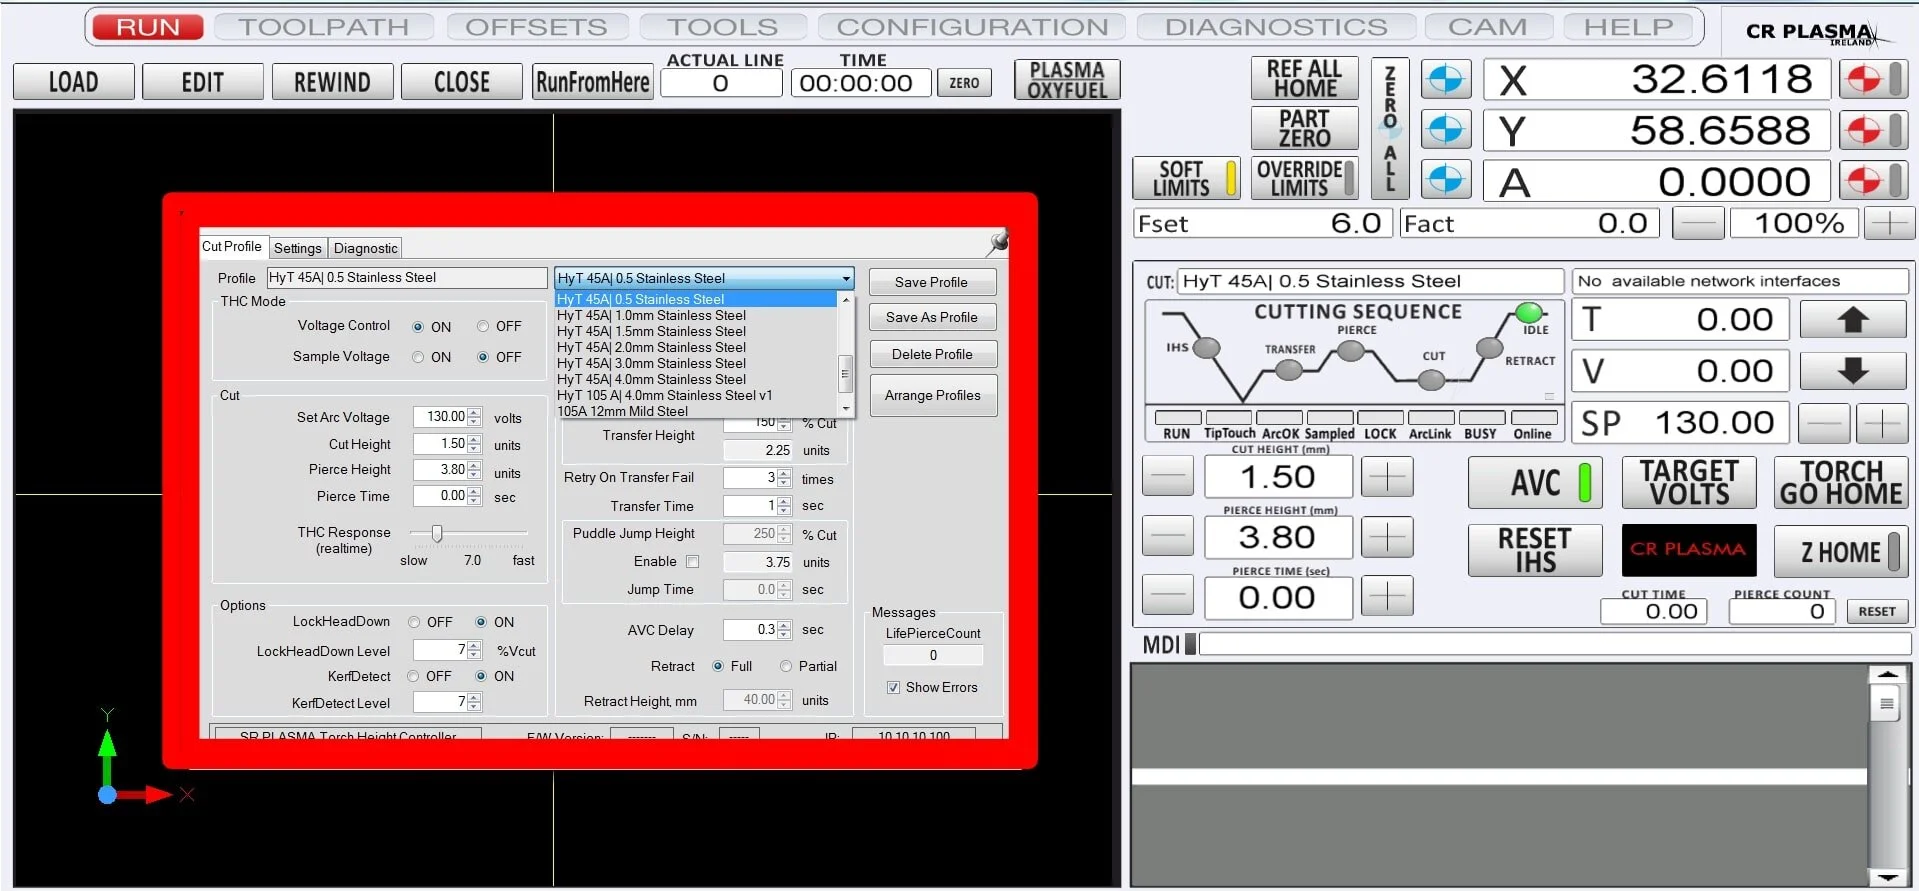The image size is (1919, 891).
Task: Increase pierce time with plus button
Action: tap(1387, 597)
